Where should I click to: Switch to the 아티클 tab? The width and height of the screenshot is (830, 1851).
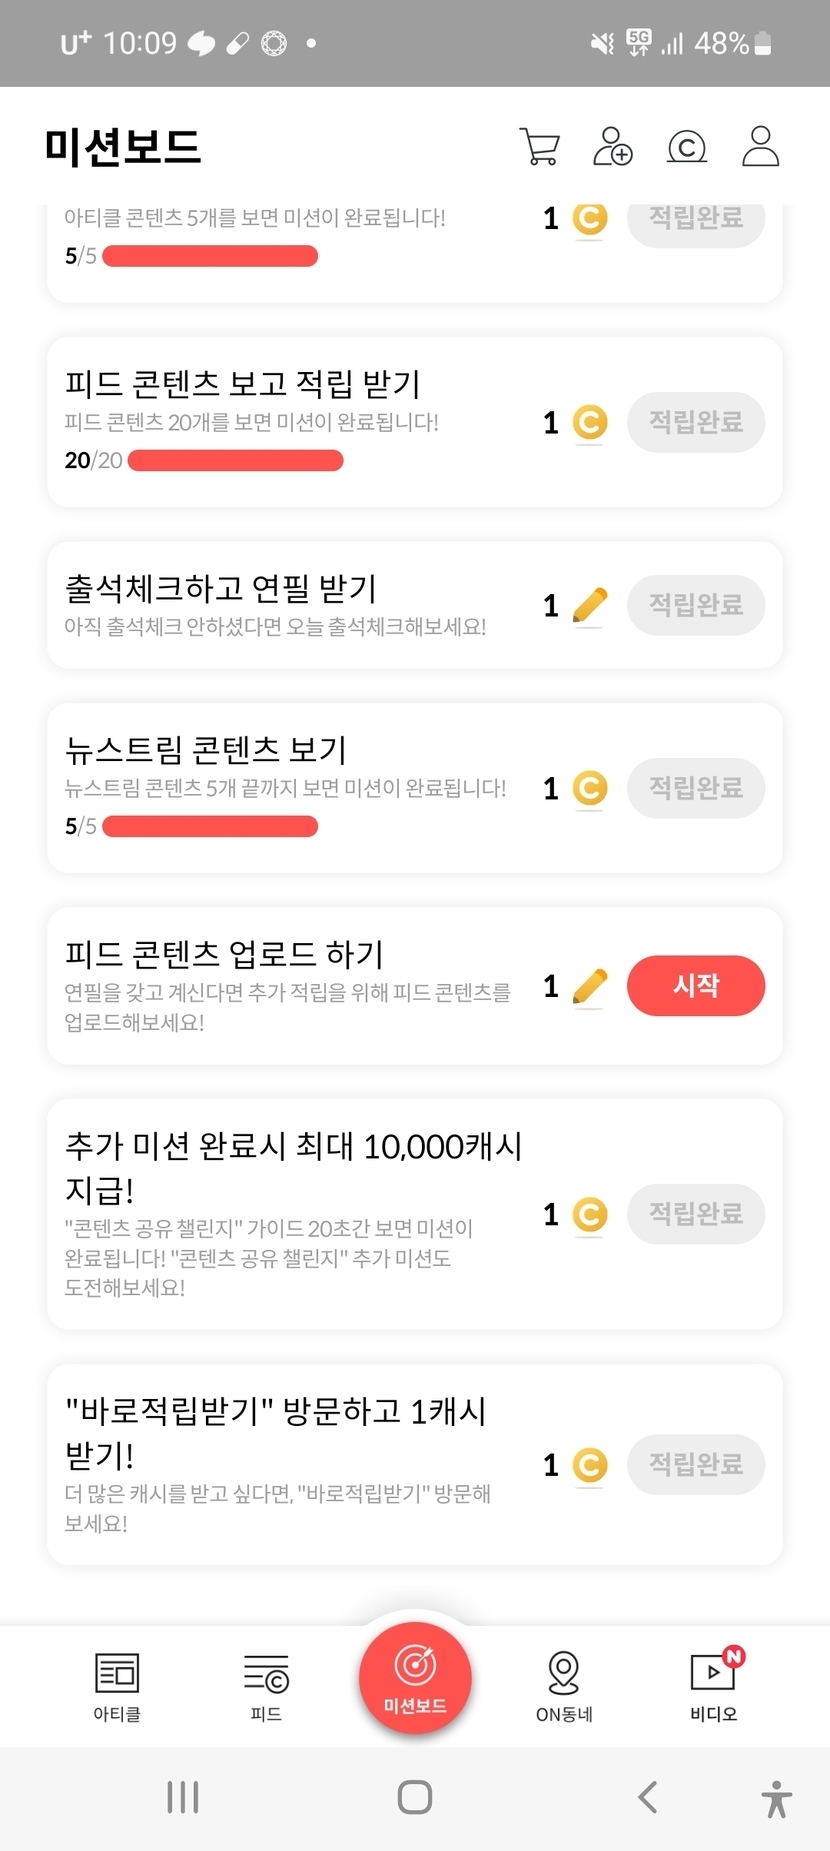tap(117, 1686)
